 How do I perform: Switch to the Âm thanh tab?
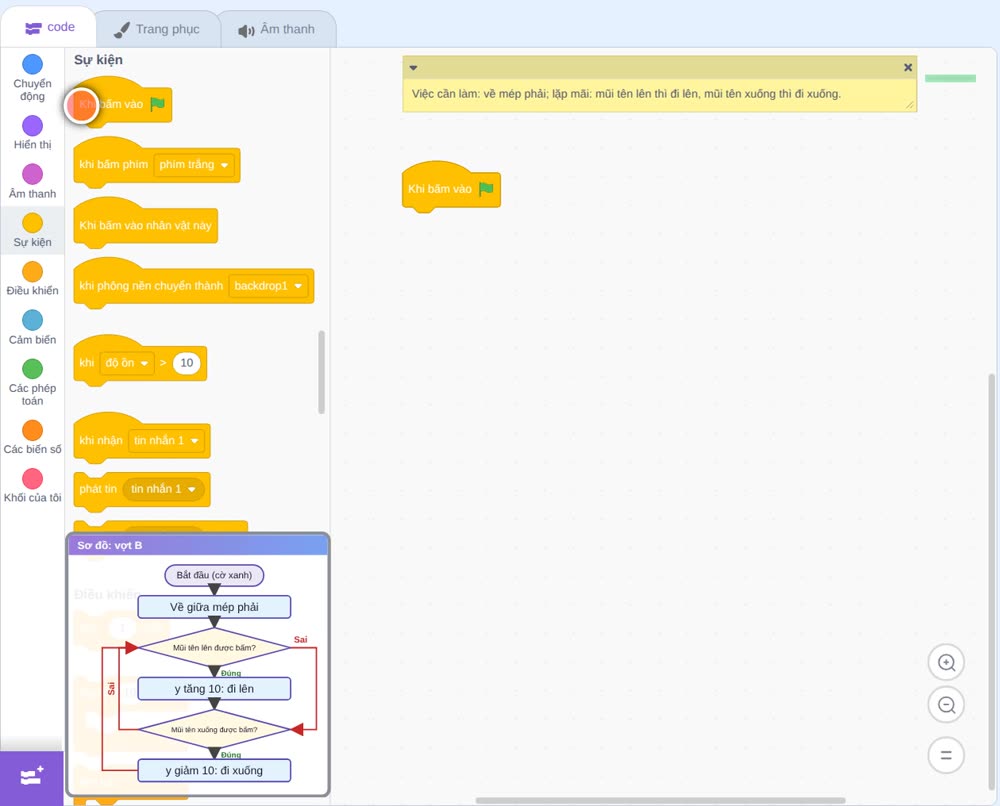(x=277, y=29)
